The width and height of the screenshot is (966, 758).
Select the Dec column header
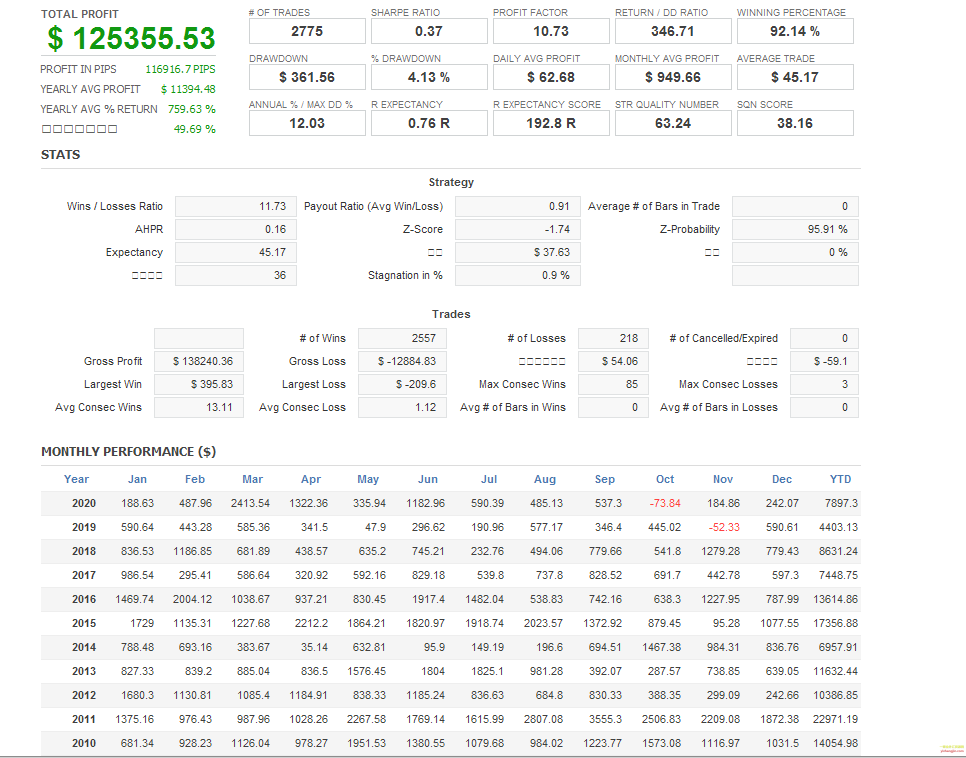pyautogui.click(x=782, y=479)
